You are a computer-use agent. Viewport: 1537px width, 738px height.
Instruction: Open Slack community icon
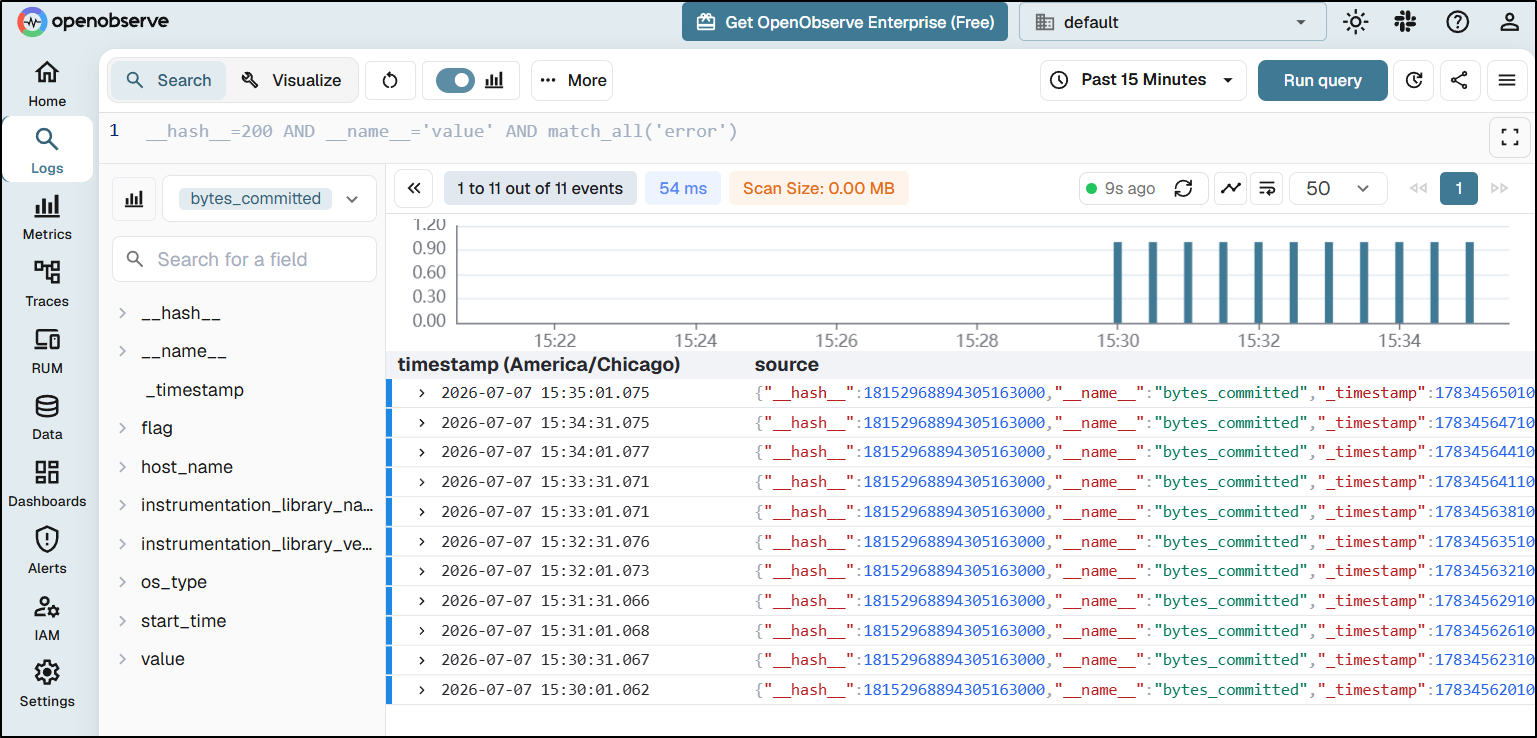[1407, 22]
